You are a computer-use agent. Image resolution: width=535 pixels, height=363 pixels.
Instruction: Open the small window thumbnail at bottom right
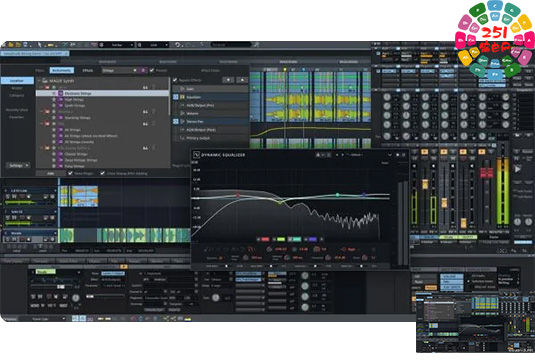coord(475,322)
